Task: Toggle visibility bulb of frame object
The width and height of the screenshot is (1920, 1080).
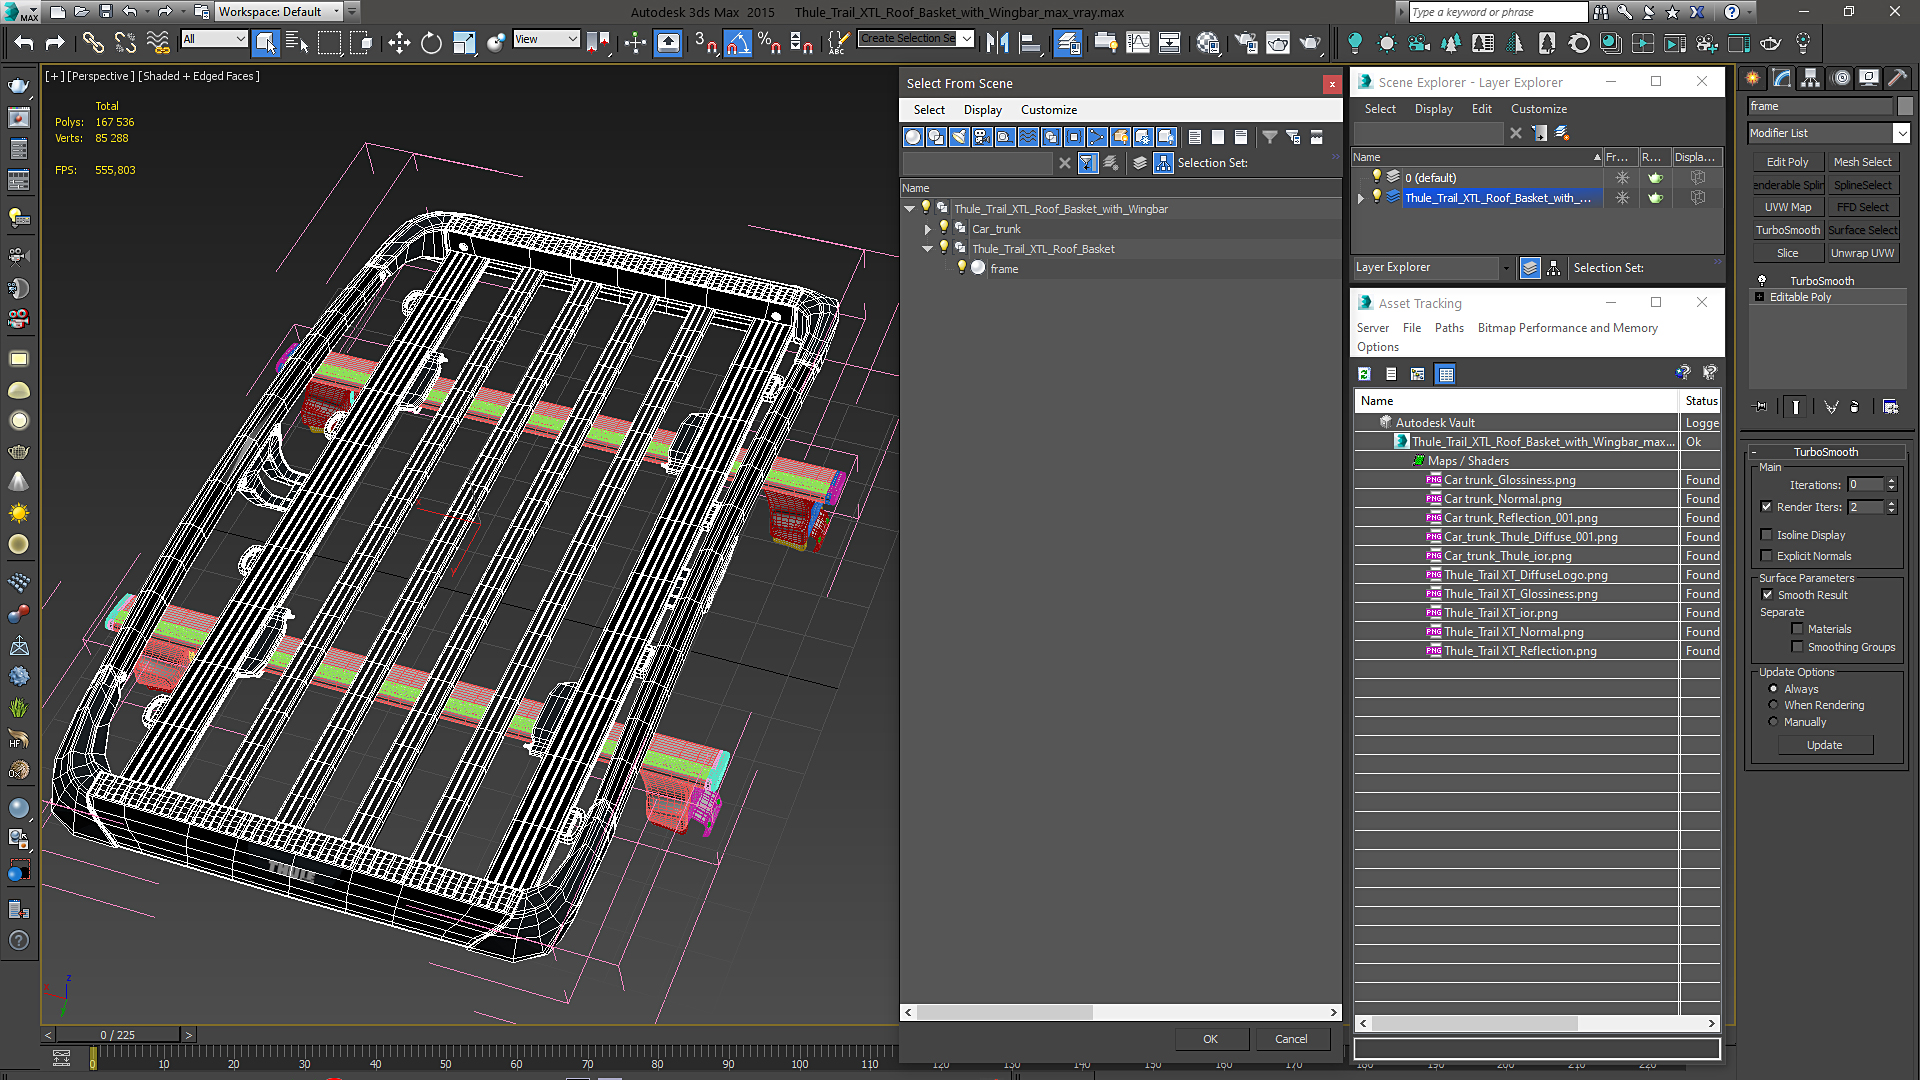Action: [962, 268]
